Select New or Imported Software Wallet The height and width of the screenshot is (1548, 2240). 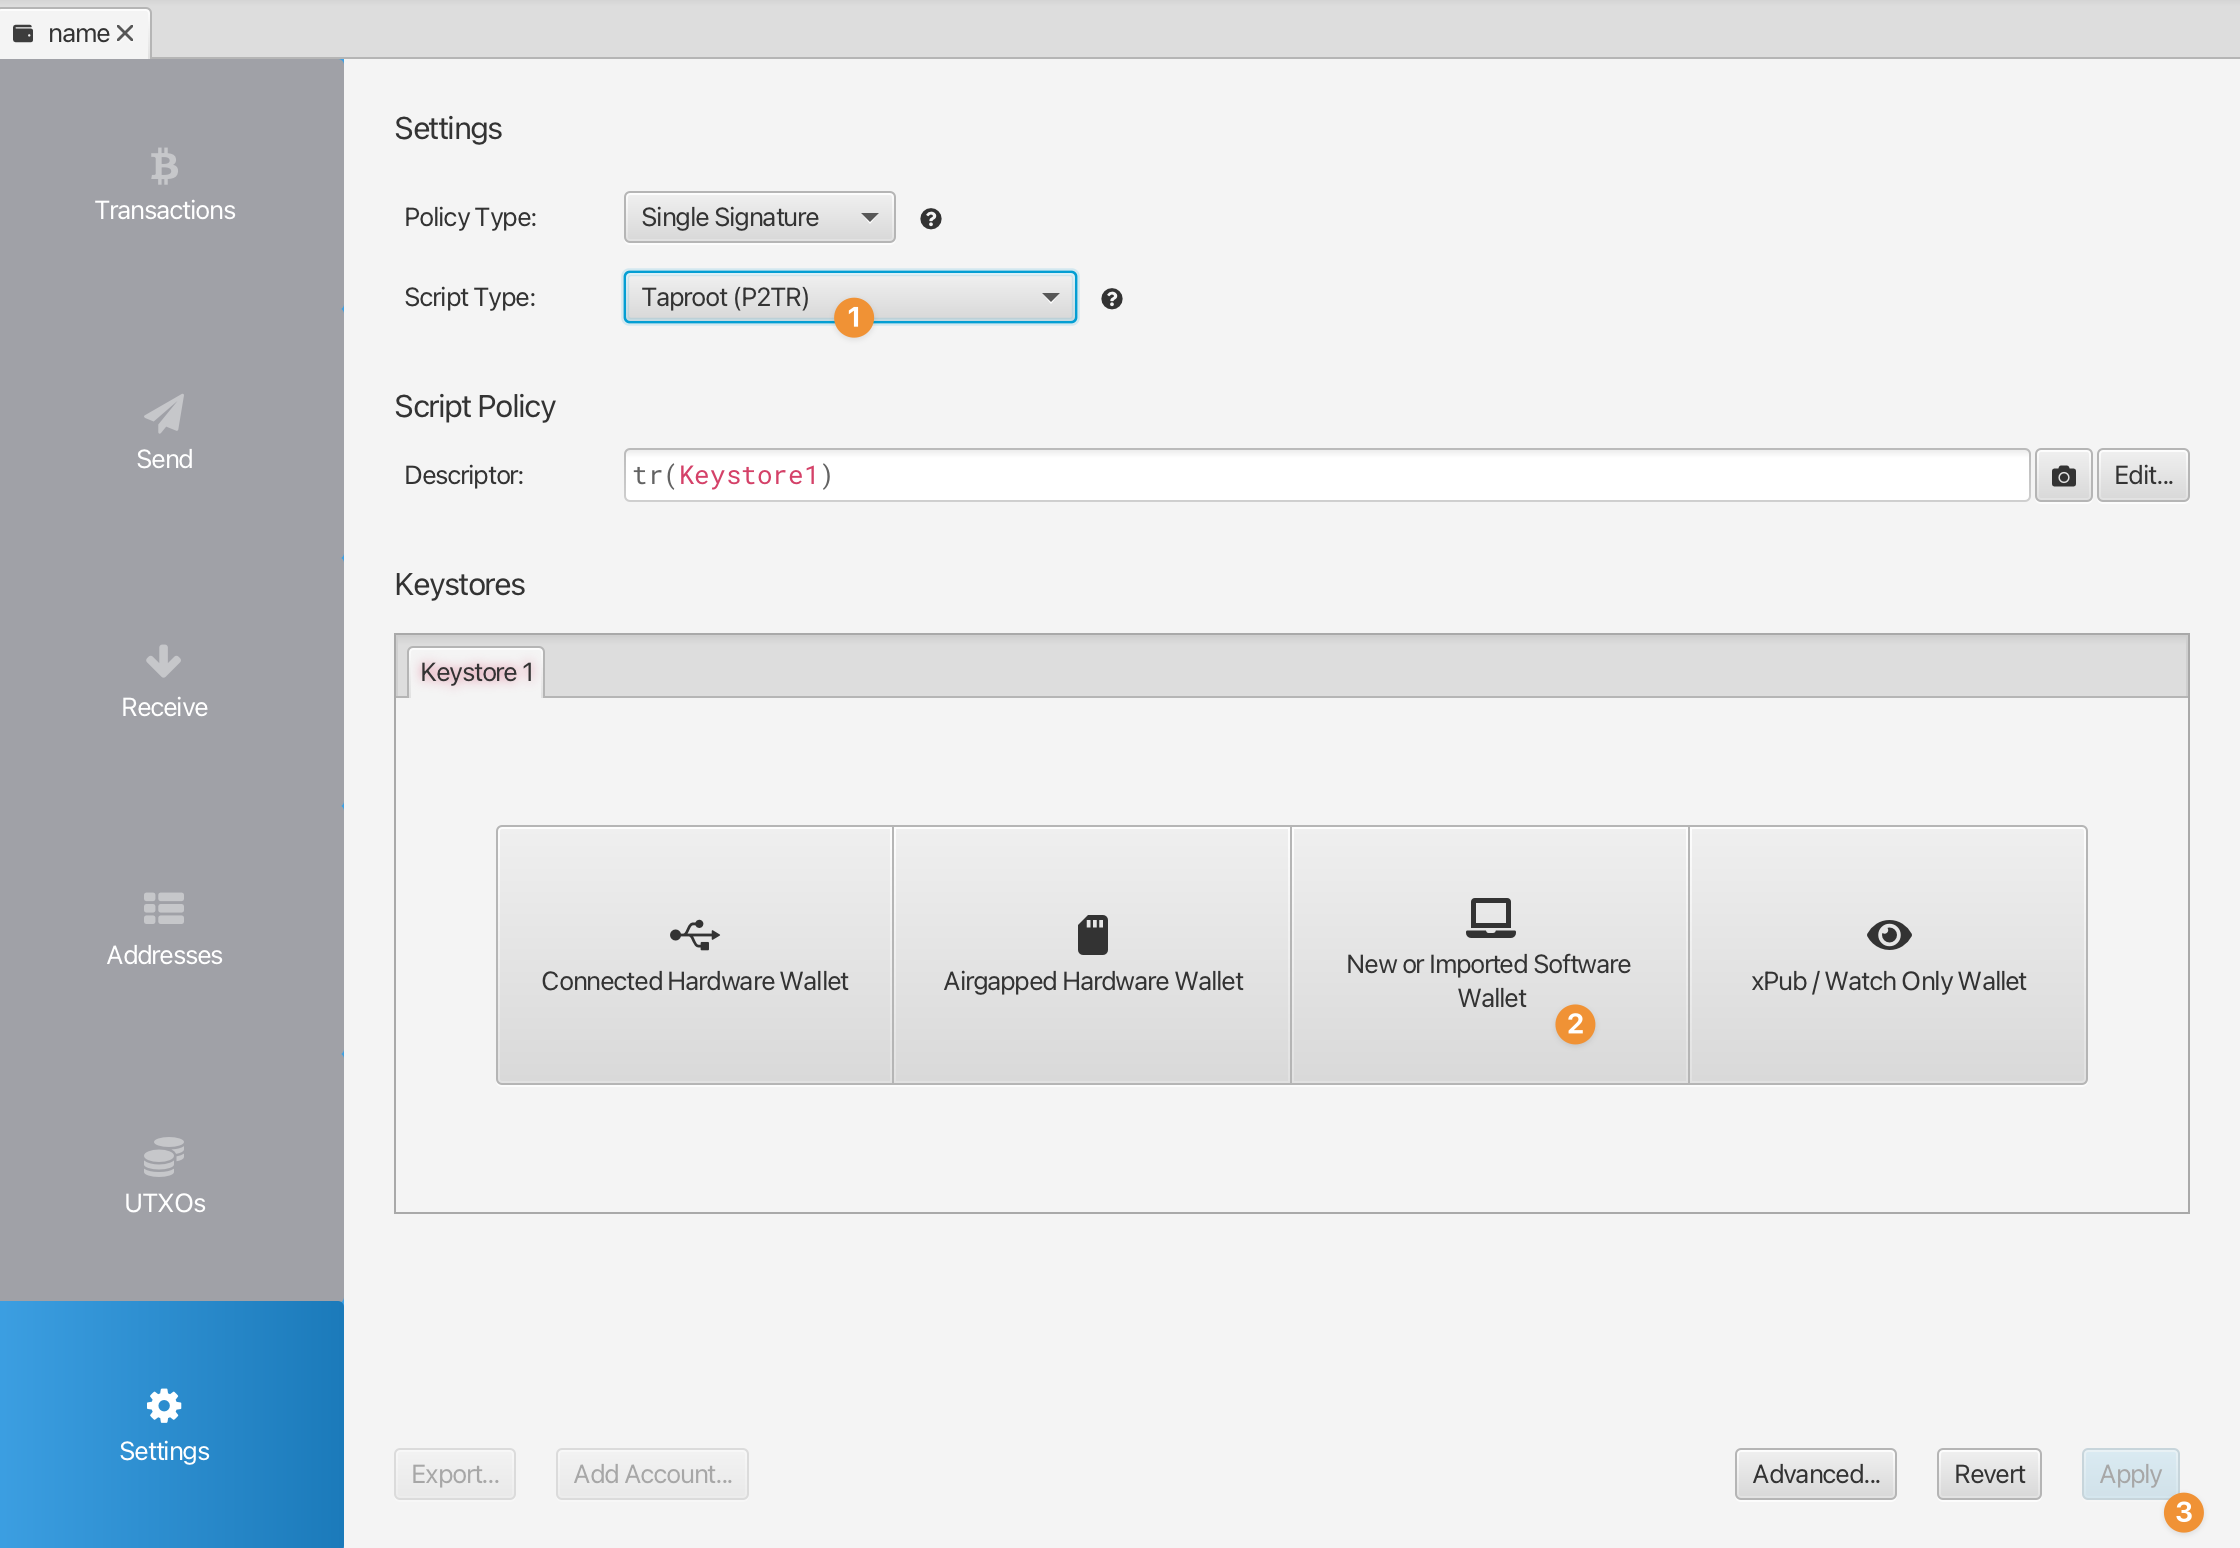[1489, 955]
